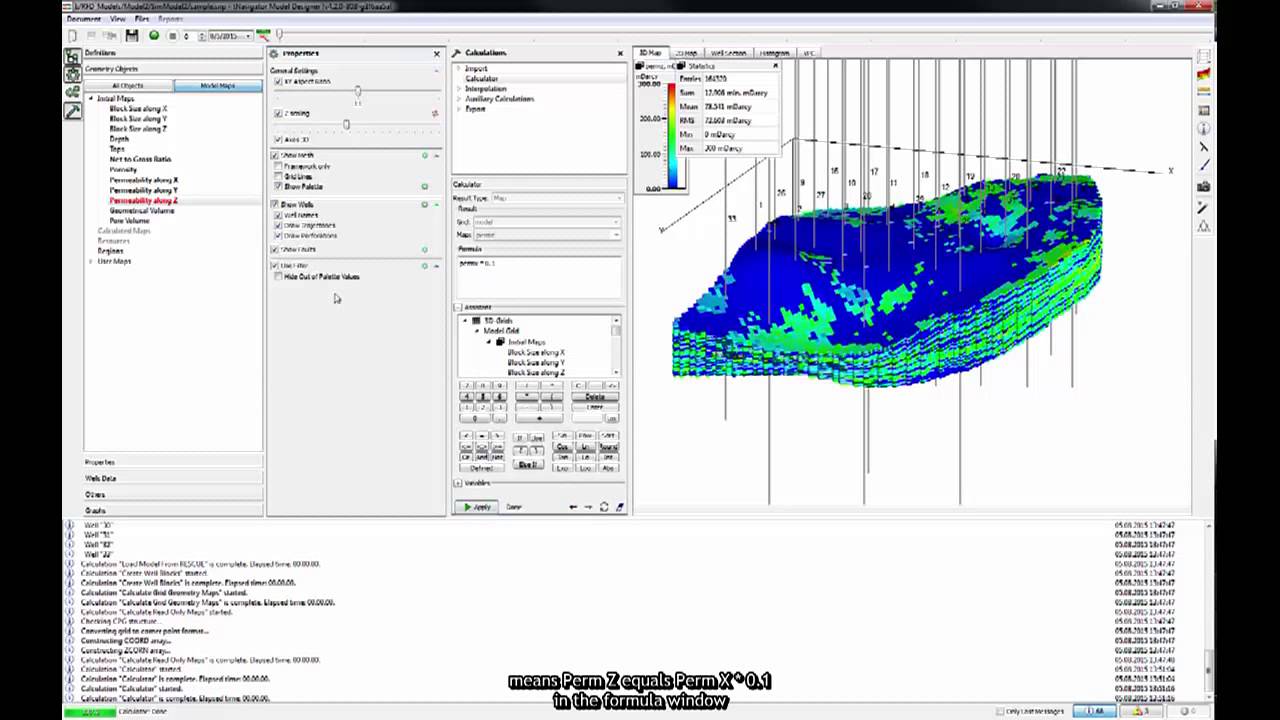Open the View menu

[x=118, y=19]
